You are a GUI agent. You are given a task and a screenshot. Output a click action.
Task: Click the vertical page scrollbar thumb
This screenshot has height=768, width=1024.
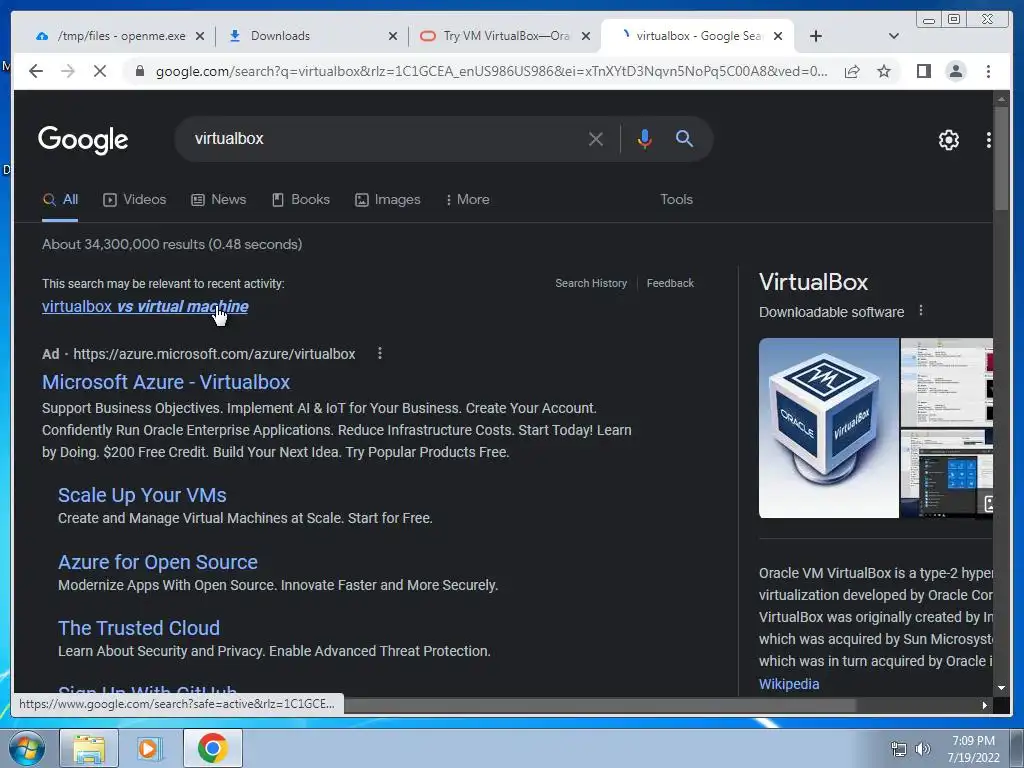[x=1001, y=159]
